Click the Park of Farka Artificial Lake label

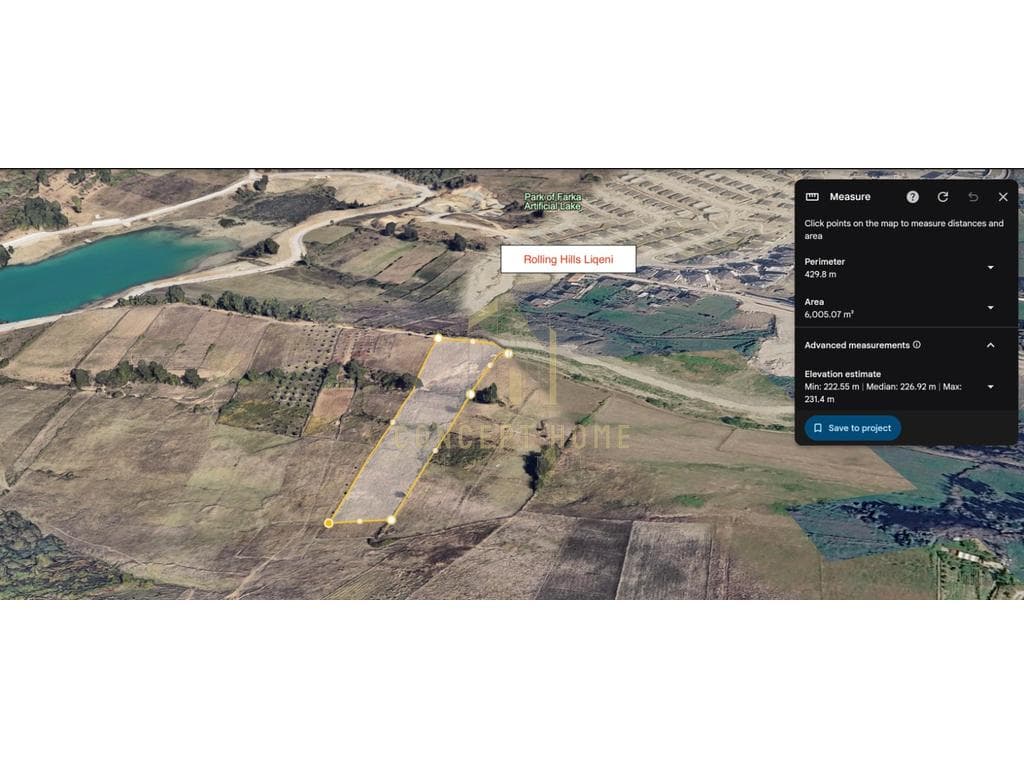pos(552,201)
